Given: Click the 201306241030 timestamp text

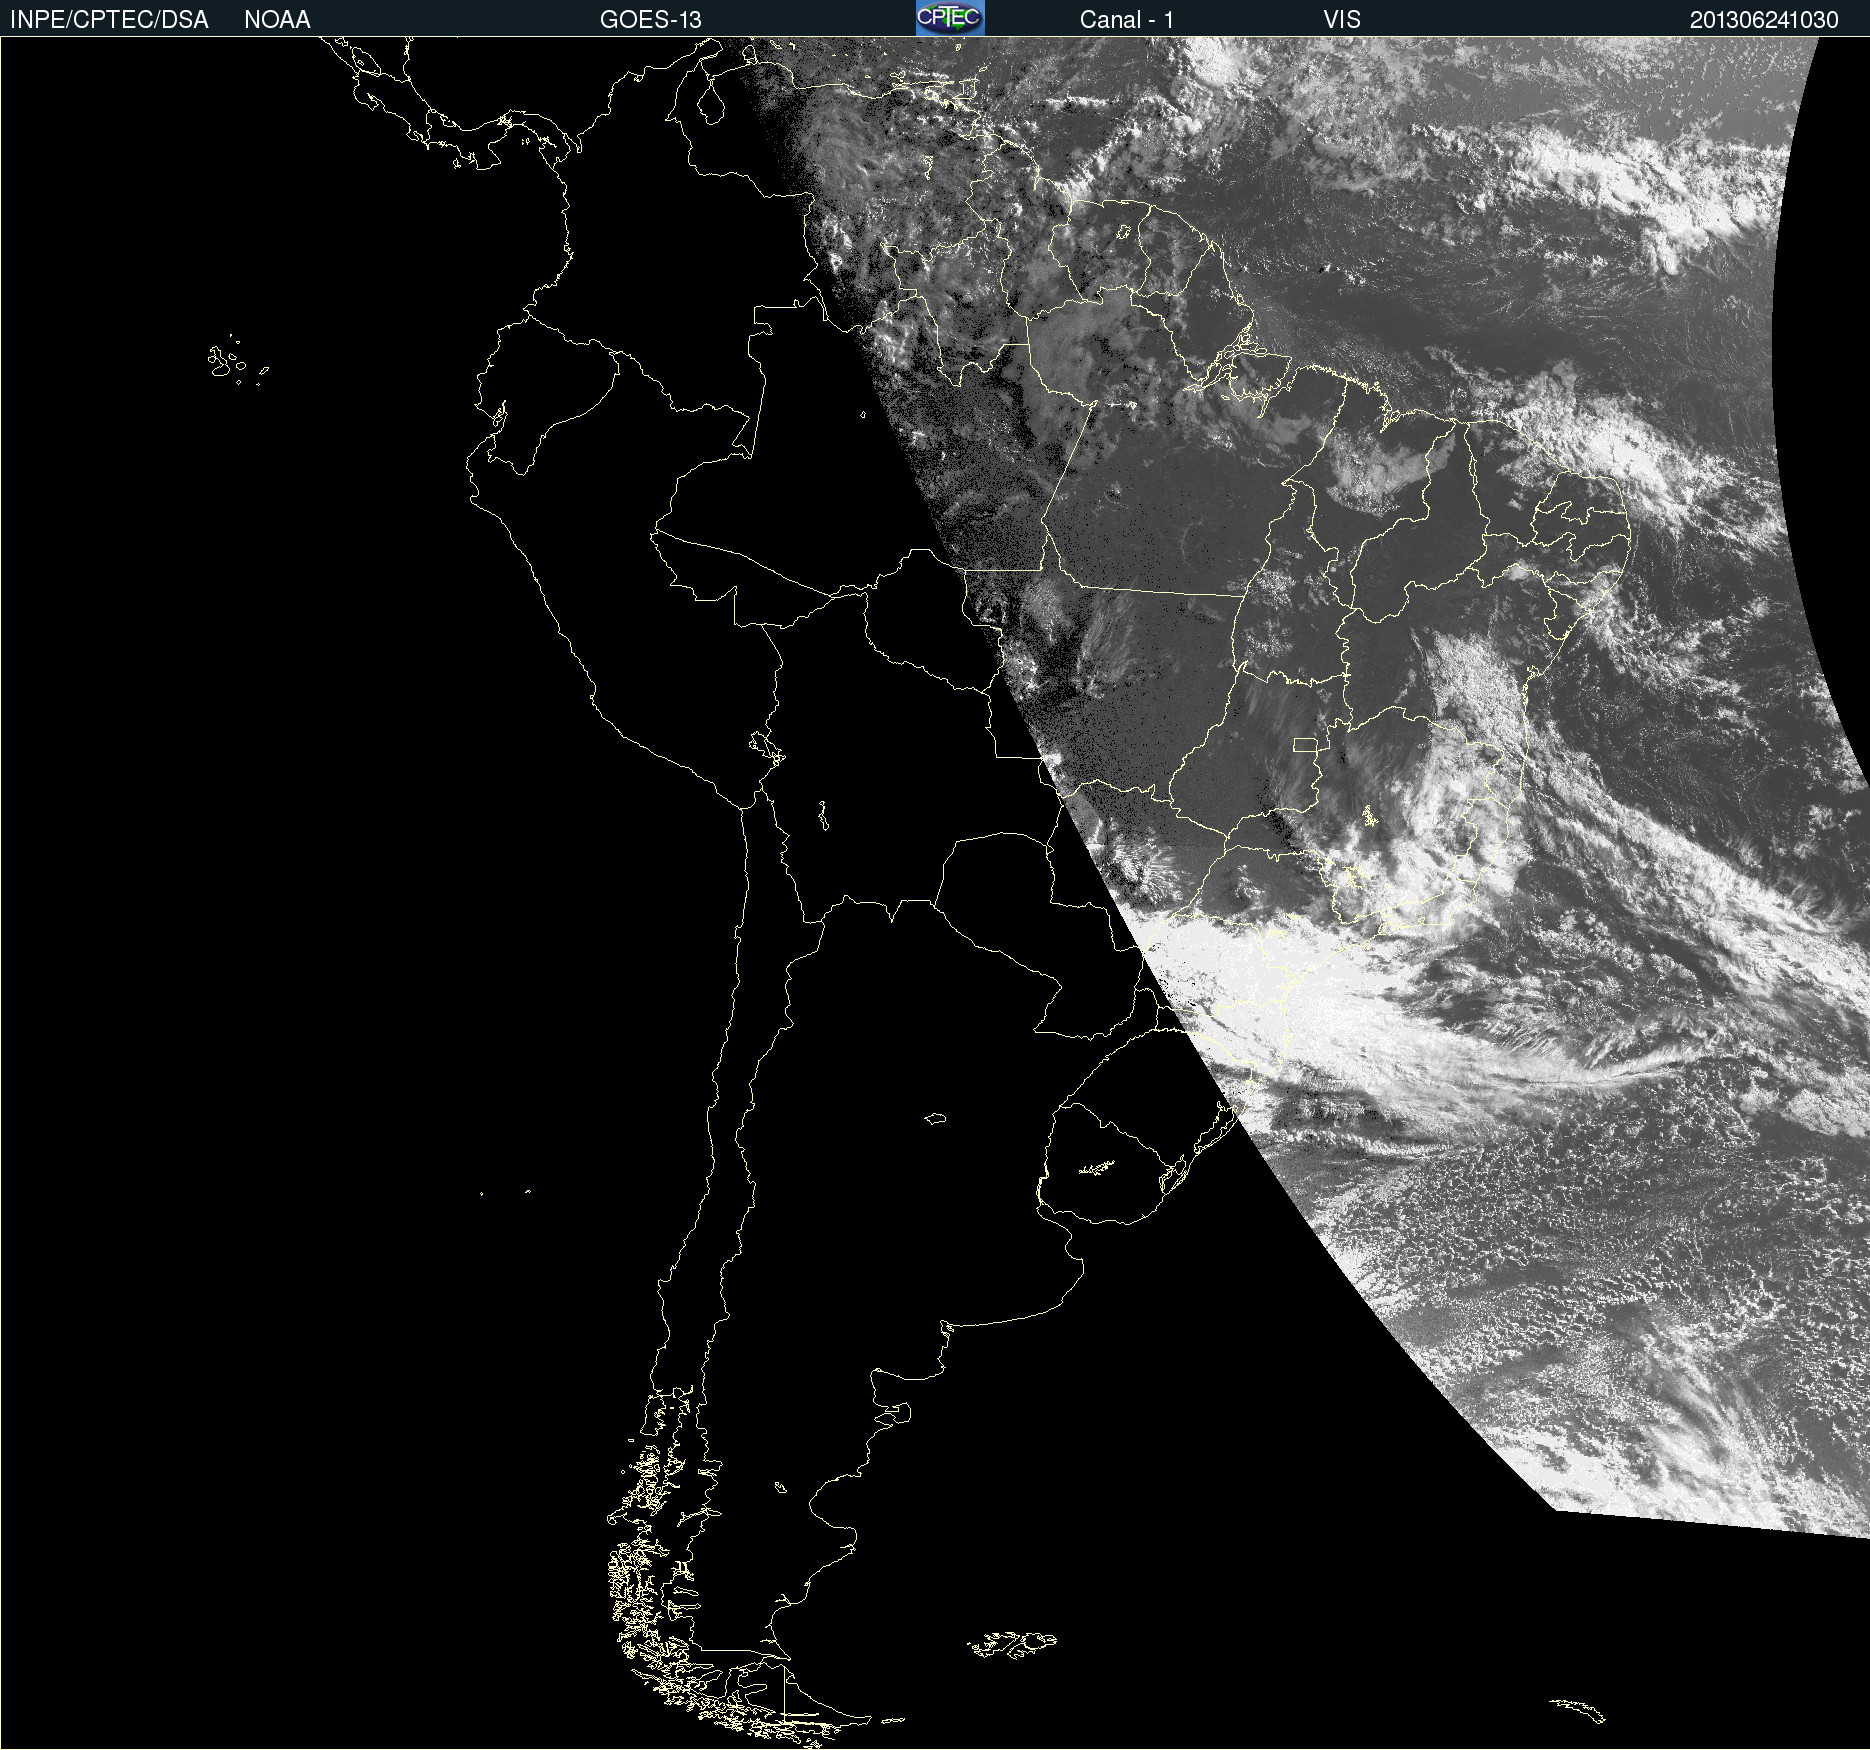Looking at the screenshot, I should (x=1764, y=20).
